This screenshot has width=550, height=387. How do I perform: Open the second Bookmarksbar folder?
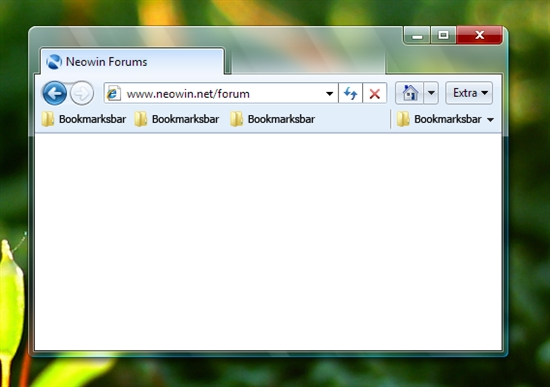point(177,119)
